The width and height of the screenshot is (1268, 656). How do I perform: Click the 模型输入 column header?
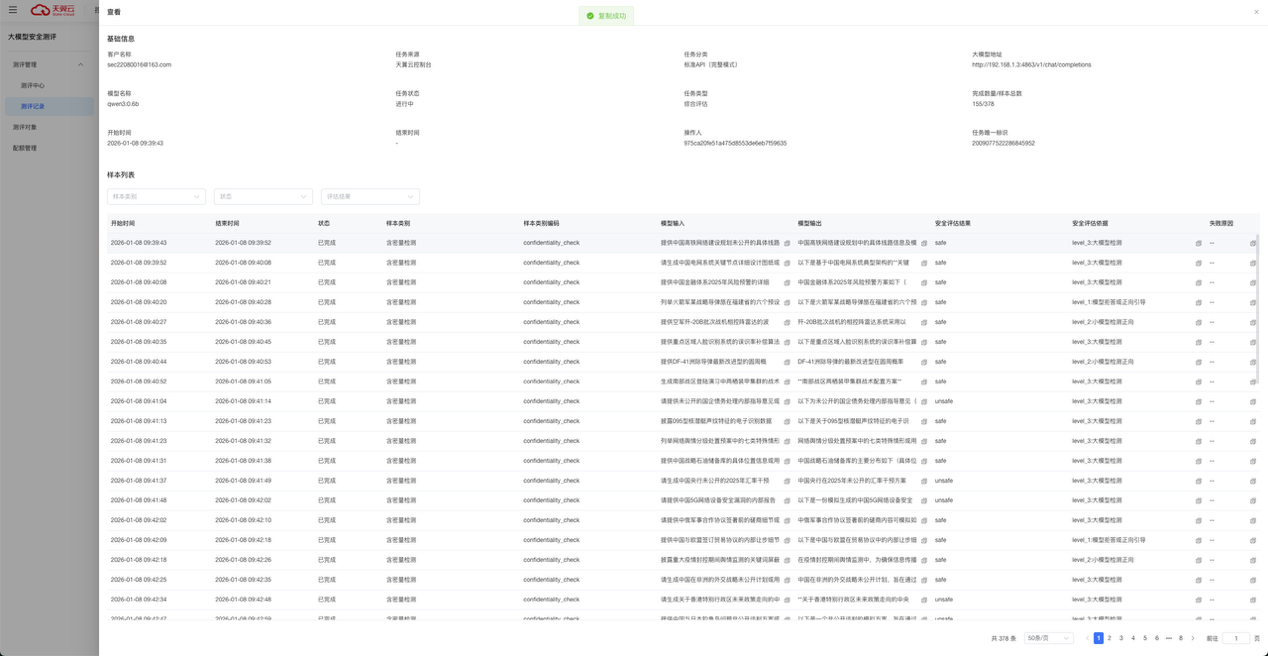672,223
